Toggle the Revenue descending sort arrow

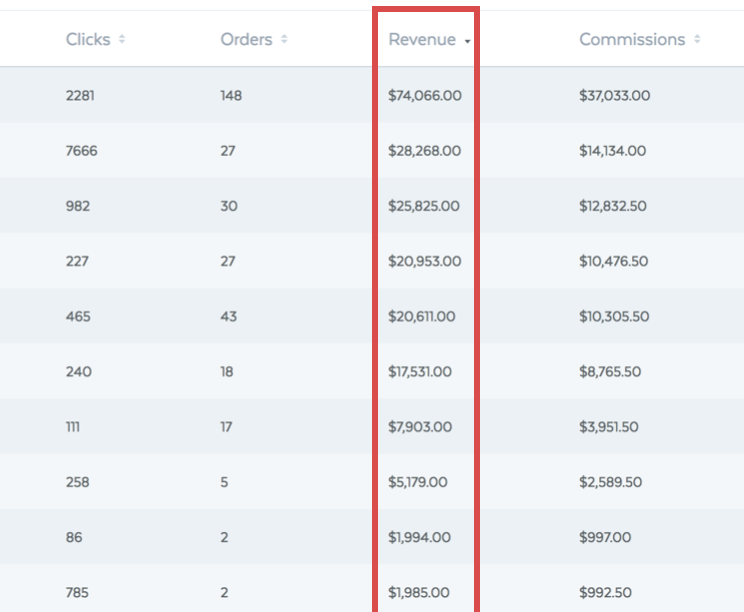(467, 42)
